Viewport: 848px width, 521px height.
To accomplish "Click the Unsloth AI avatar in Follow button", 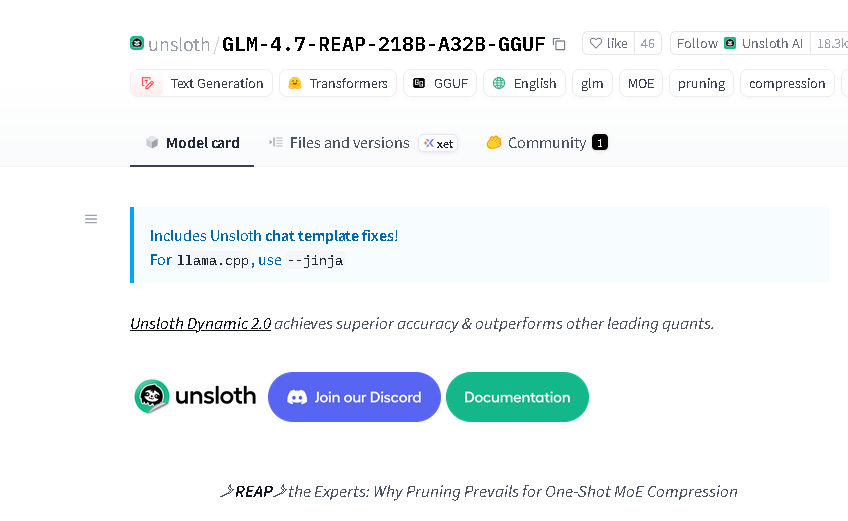I will point(730,43).
